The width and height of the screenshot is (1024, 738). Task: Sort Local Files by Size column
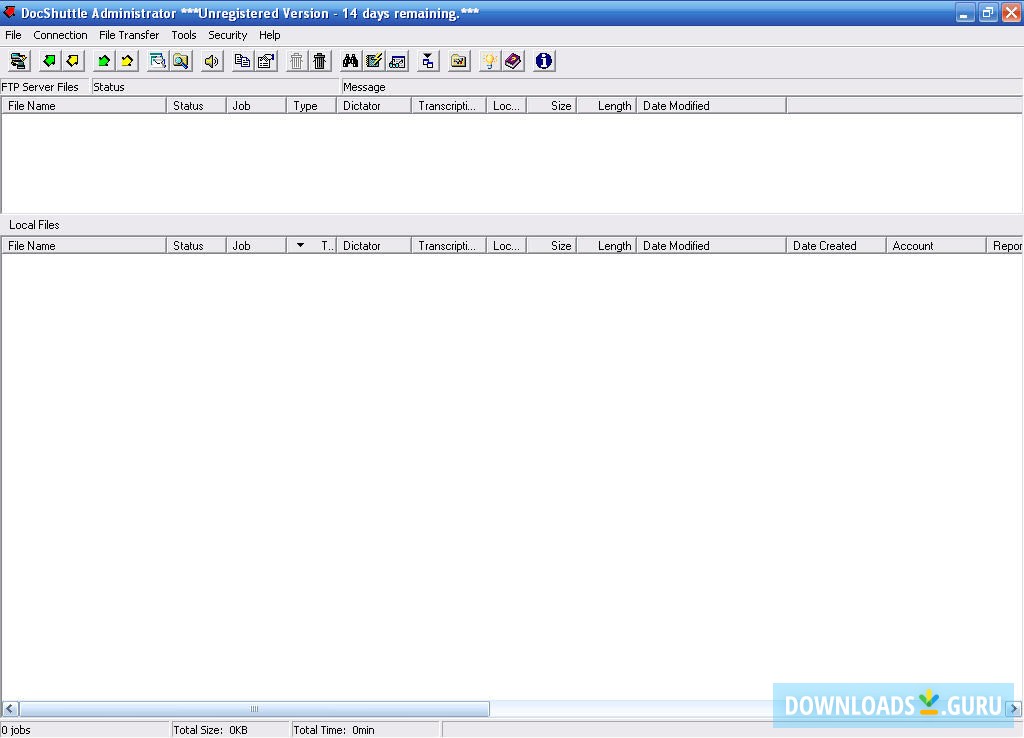tap(552, 246)
